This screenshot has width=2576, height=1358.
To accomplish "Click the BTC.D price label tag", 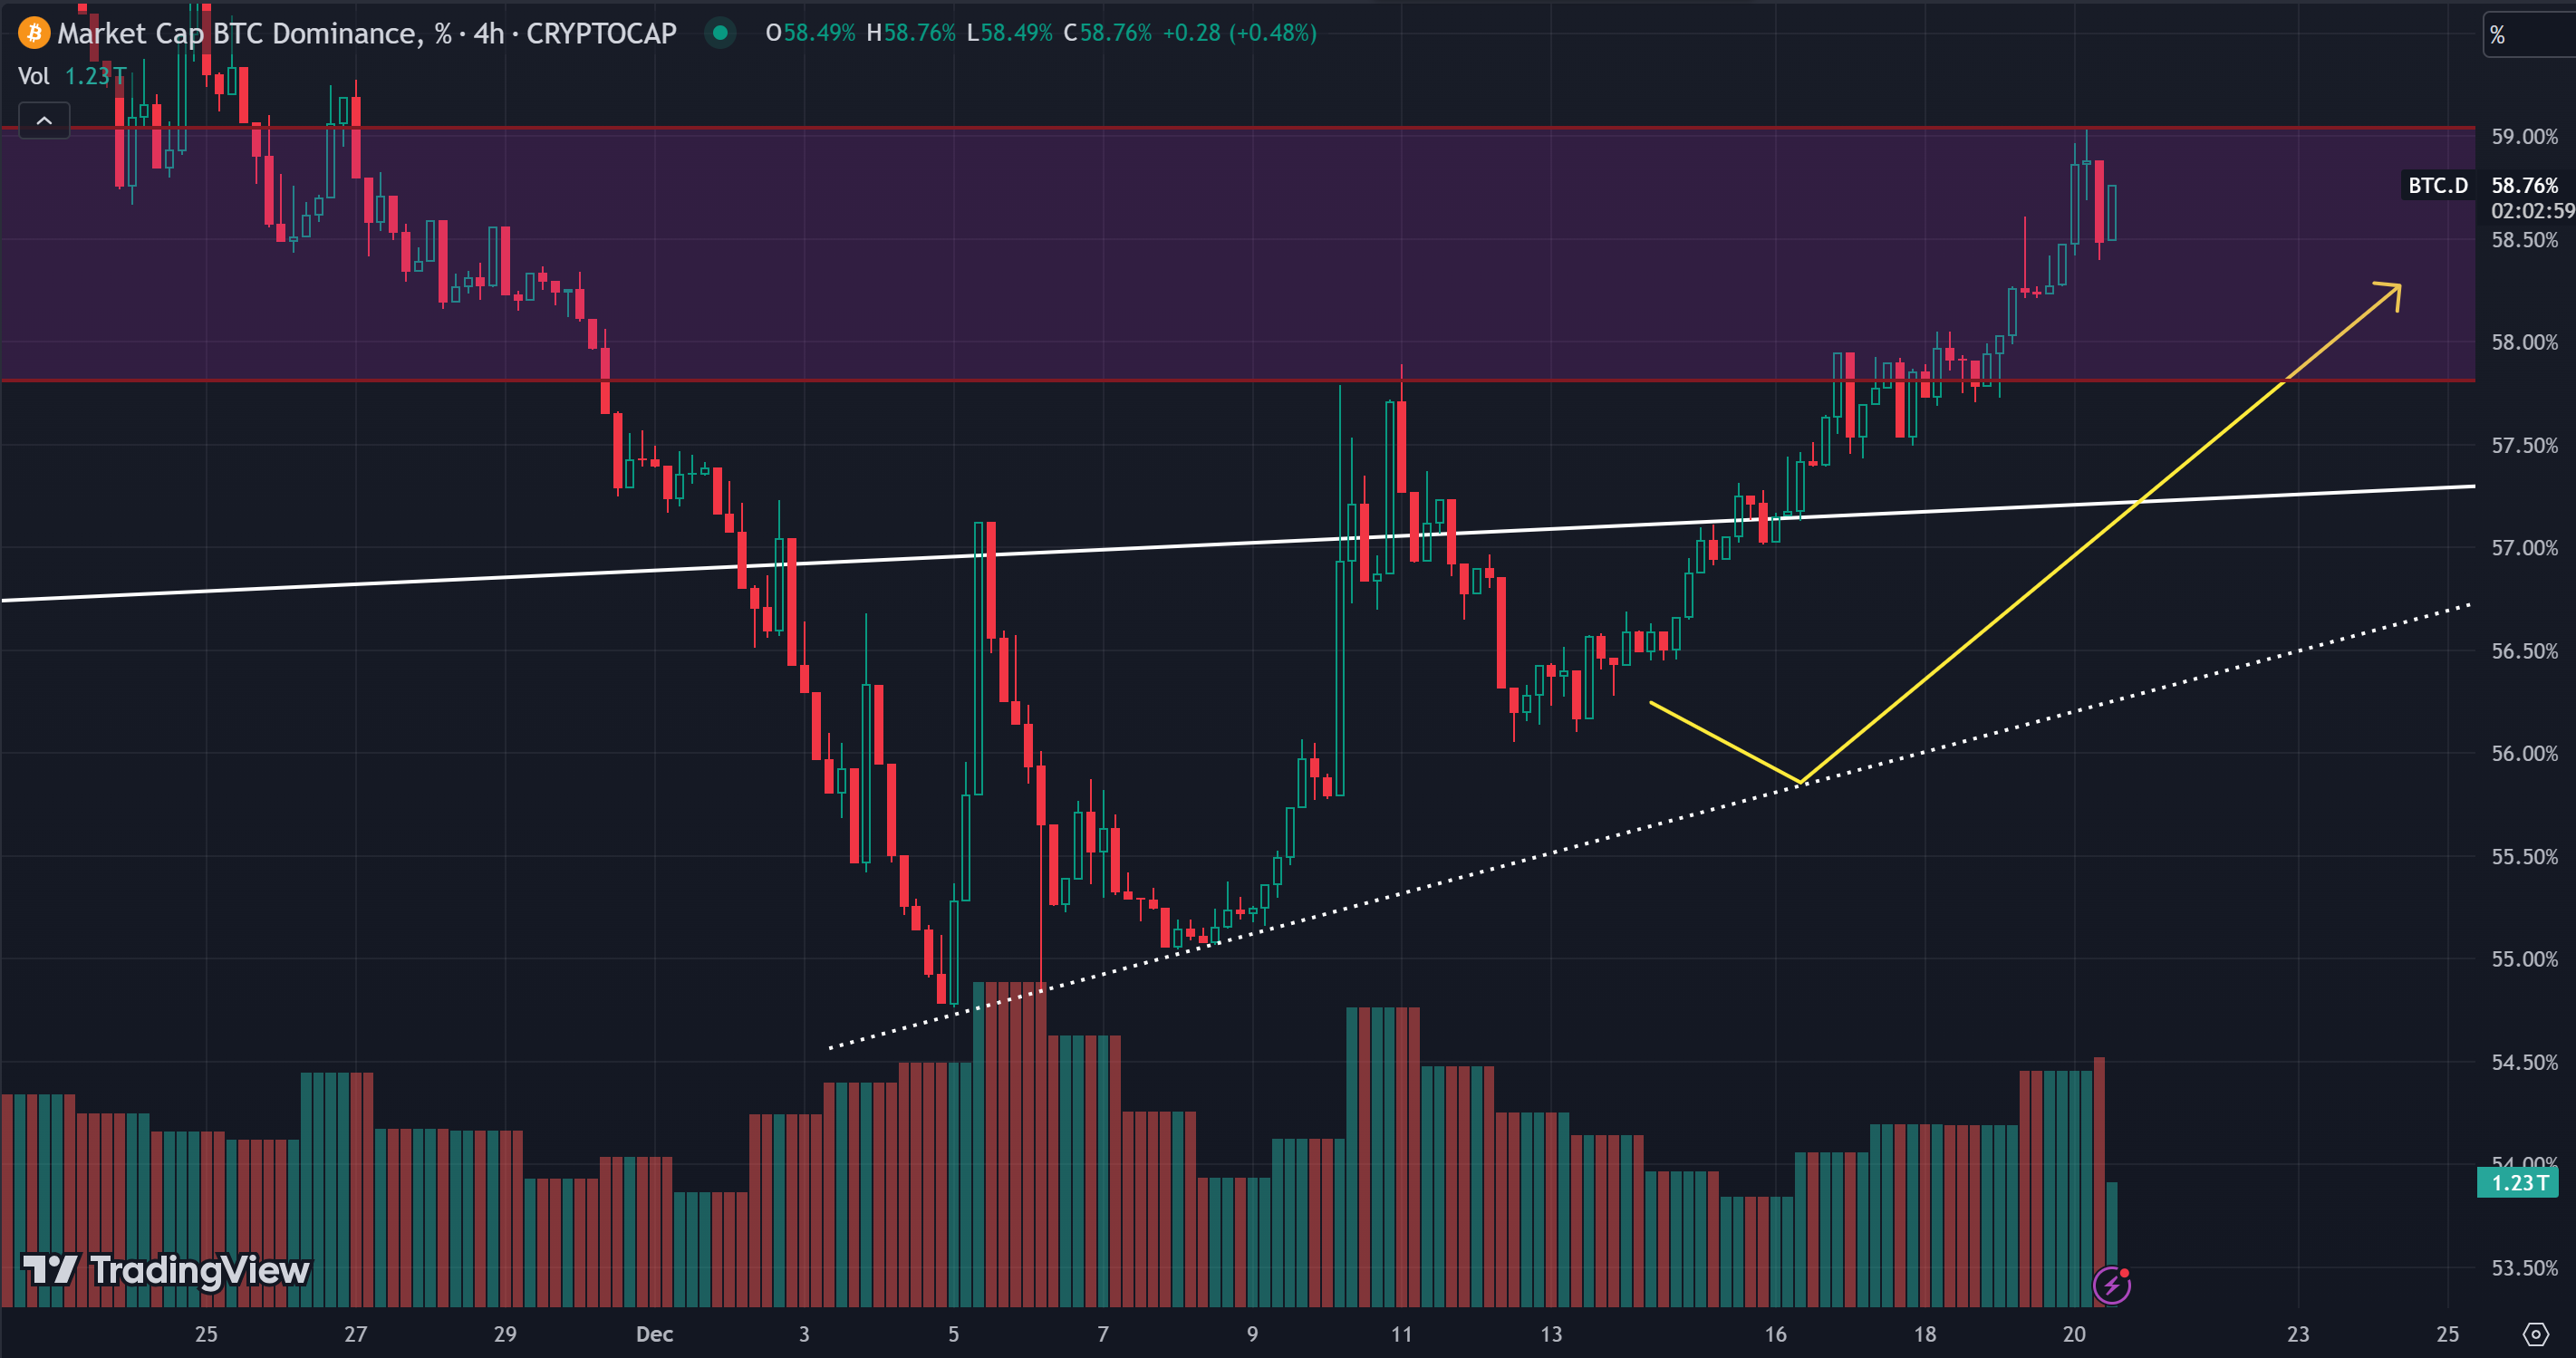I will coord(2437,185).
